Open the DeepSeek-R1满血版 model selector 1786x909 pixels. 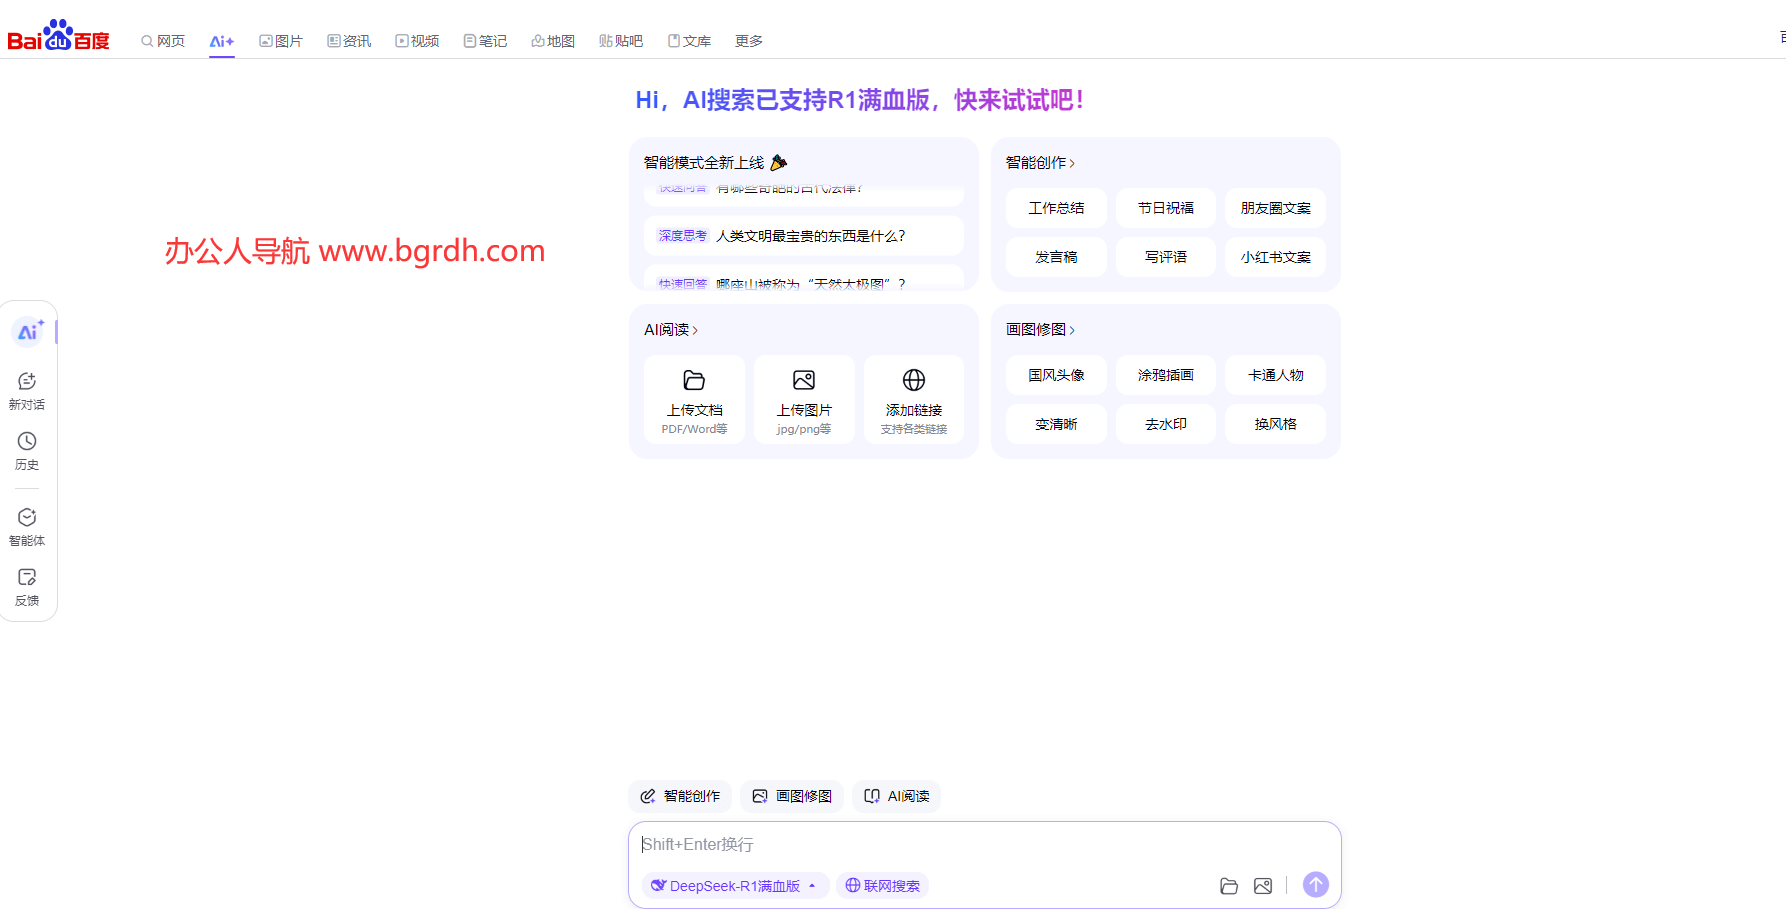[735, 885]
